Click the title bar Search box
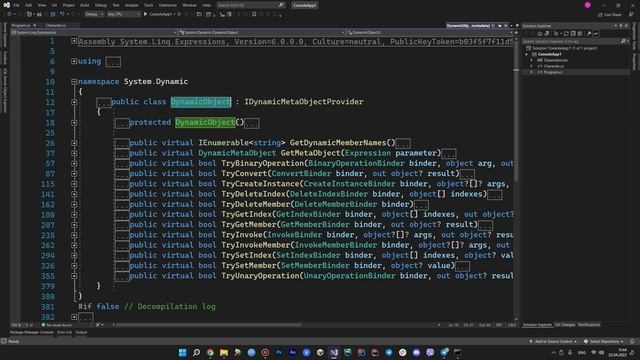This screenshot has width=640, height=360. tap(250, 5)
